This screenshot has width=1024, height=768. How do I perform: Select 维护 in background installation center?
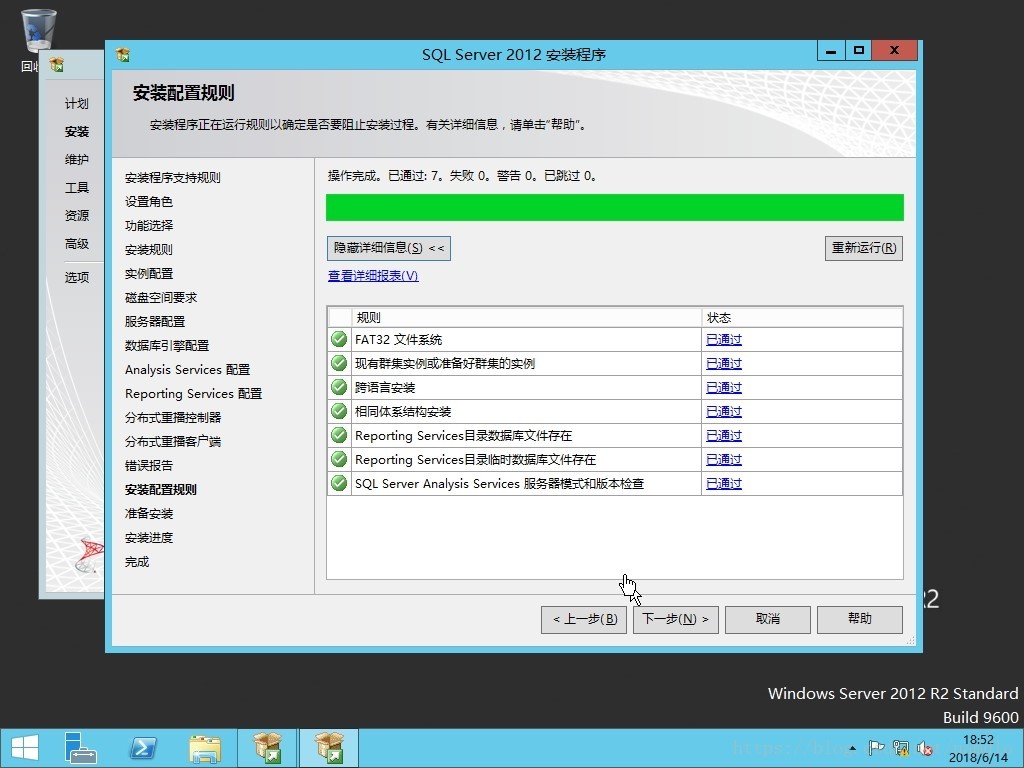click(76, 159)
